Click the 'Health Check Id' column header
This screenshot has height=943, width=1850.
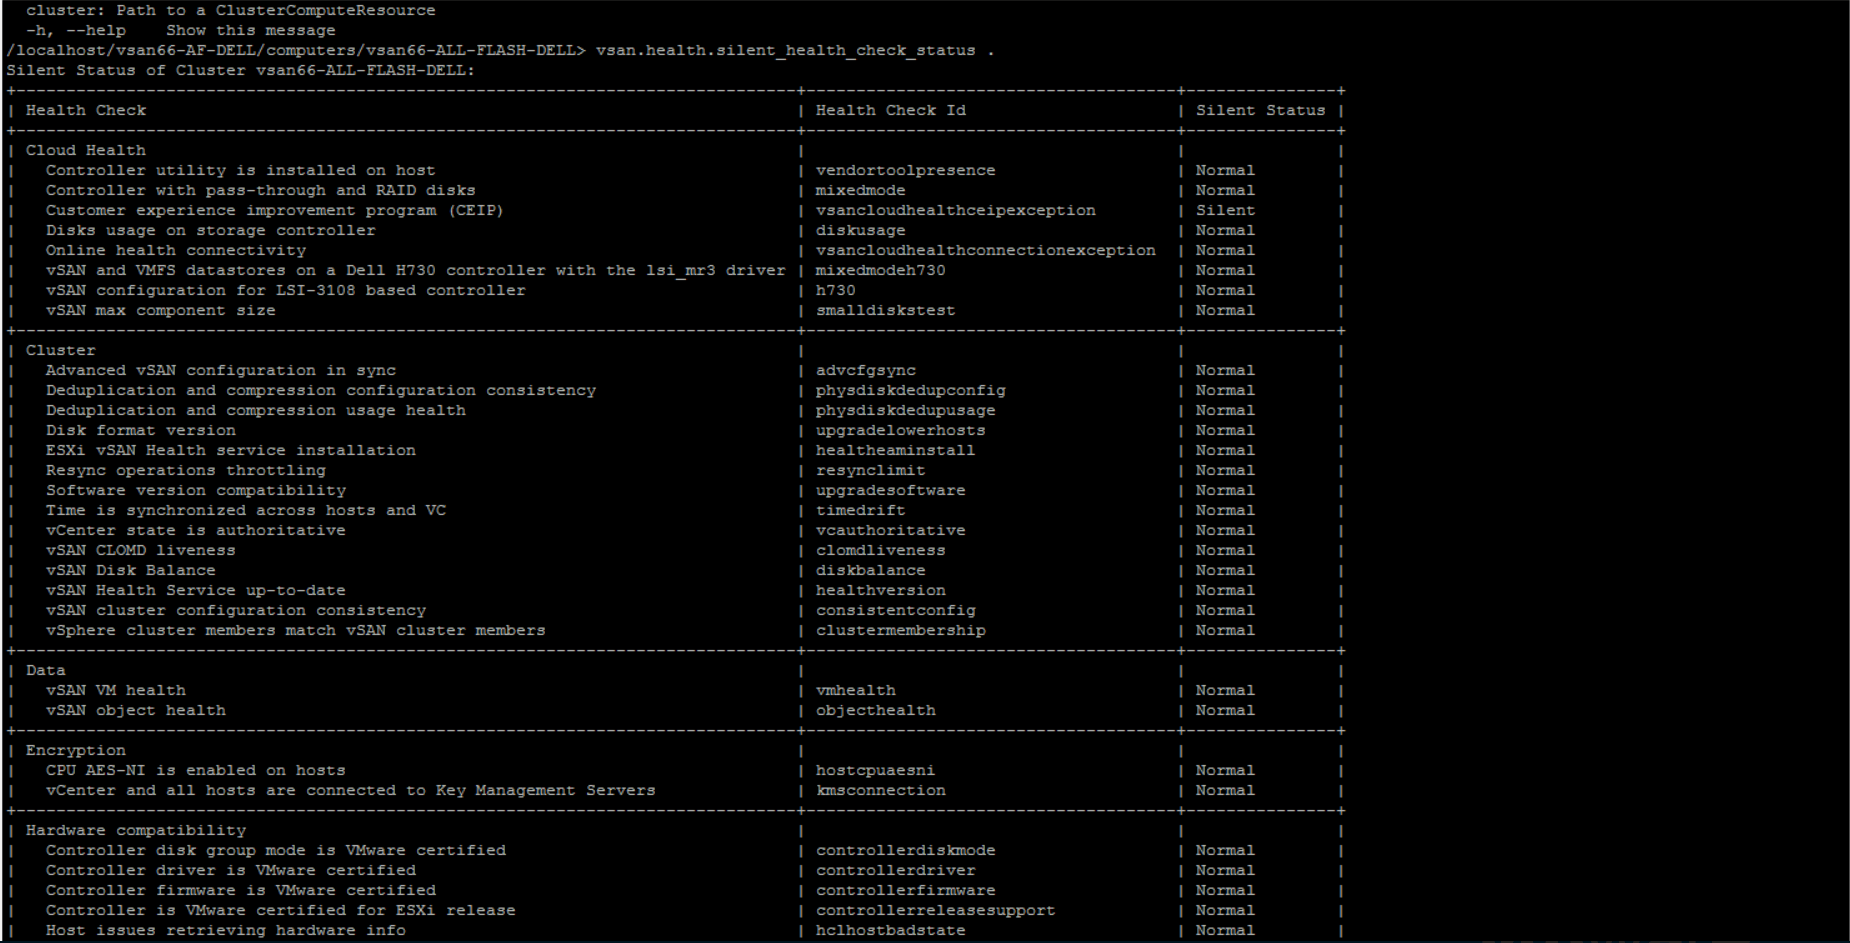[890, 110]
